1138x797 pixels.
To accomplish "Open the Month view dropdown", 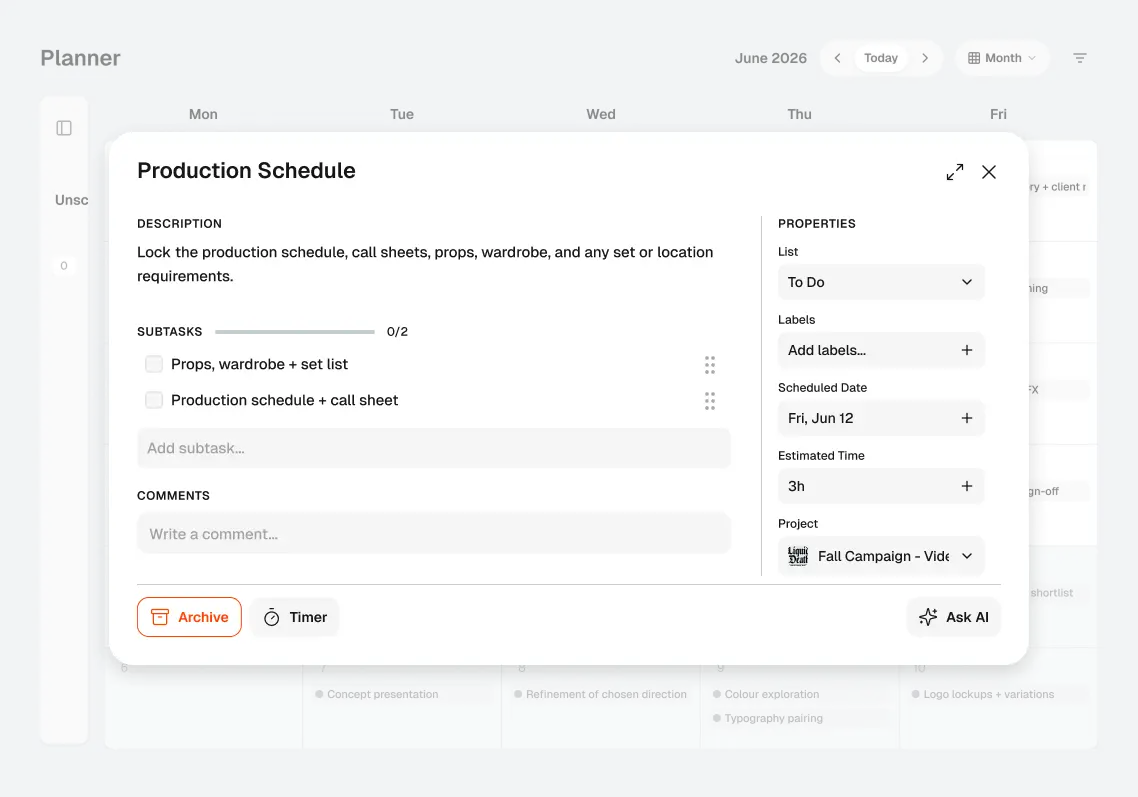I will click(x=1002, y=58).
